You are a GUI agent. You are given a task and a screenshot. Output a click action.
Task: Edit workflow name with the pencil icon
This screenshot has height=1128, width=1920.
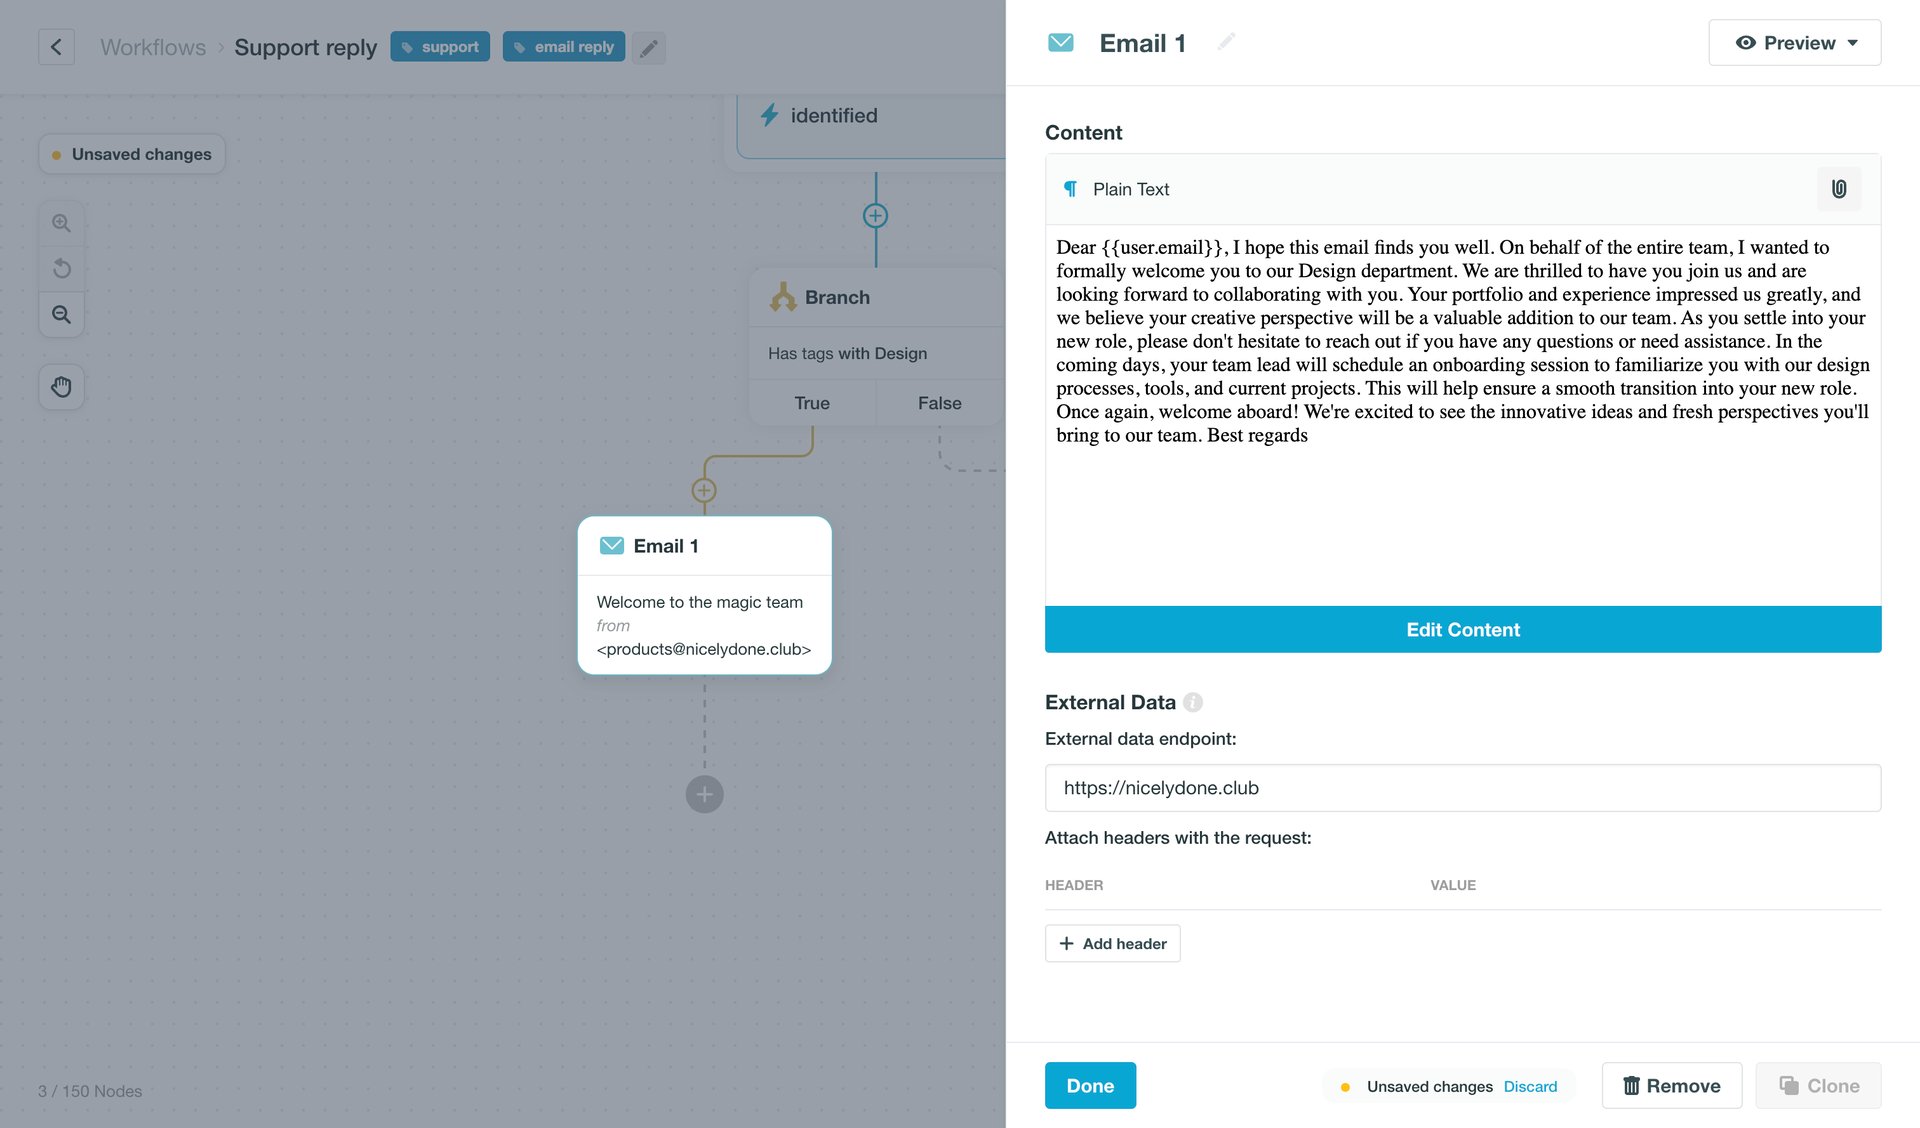(x=648, y=47)
